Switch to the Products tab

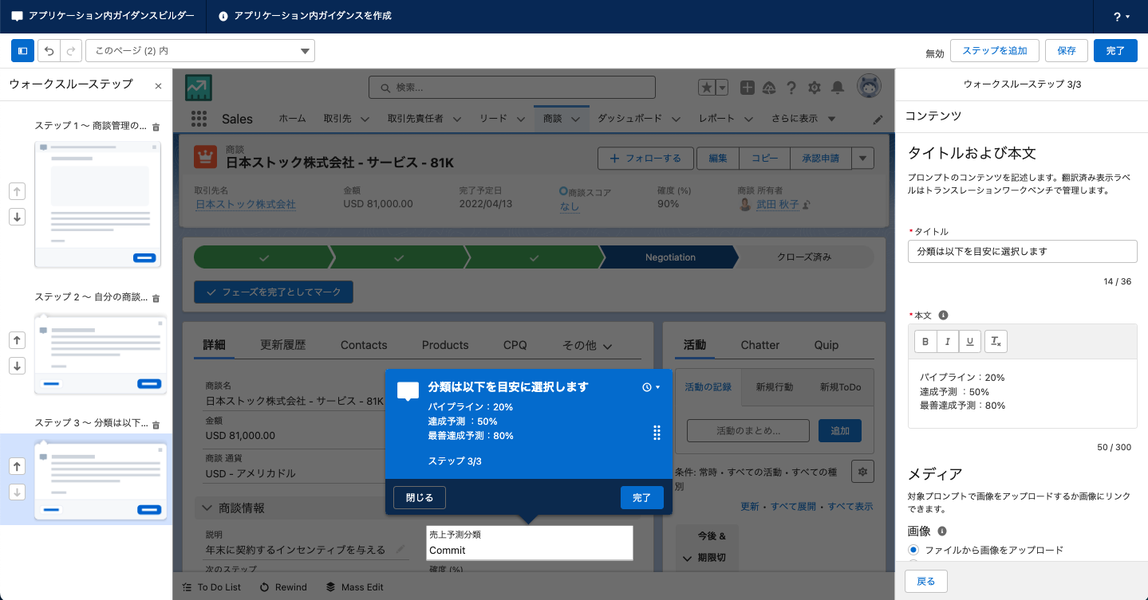[445, 345]
